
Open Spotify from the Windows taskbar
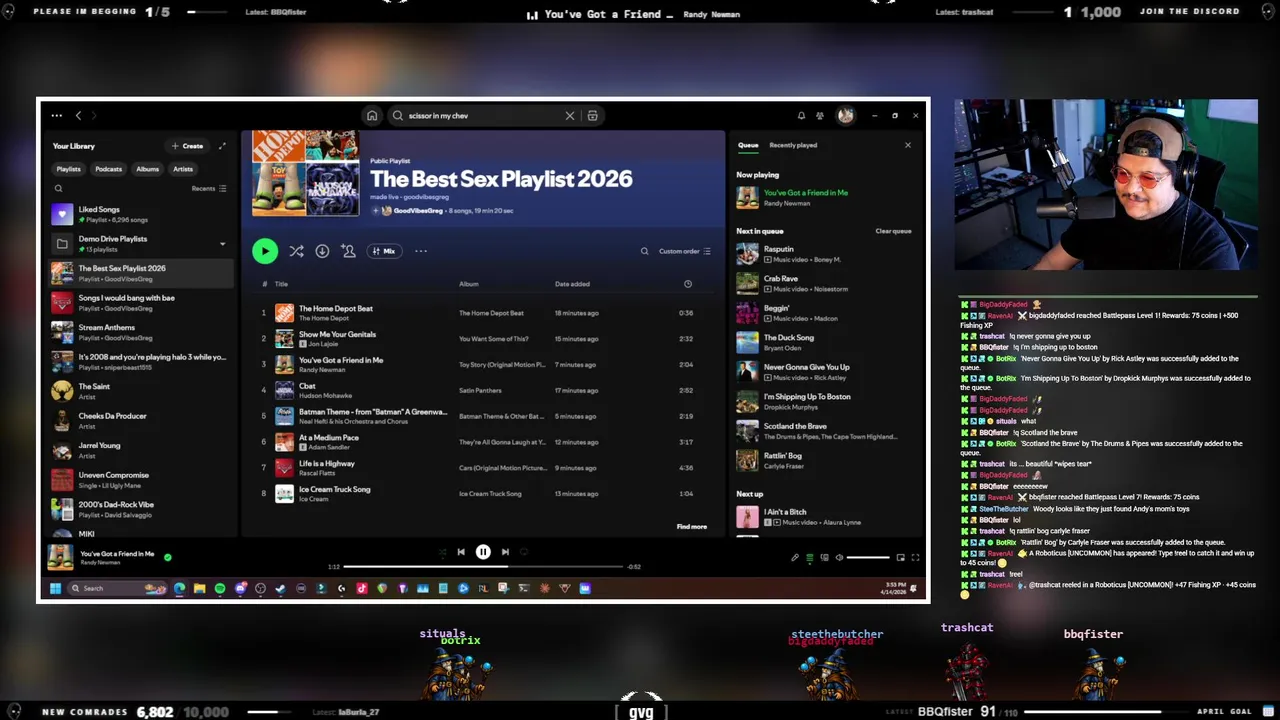click(220, 588)
